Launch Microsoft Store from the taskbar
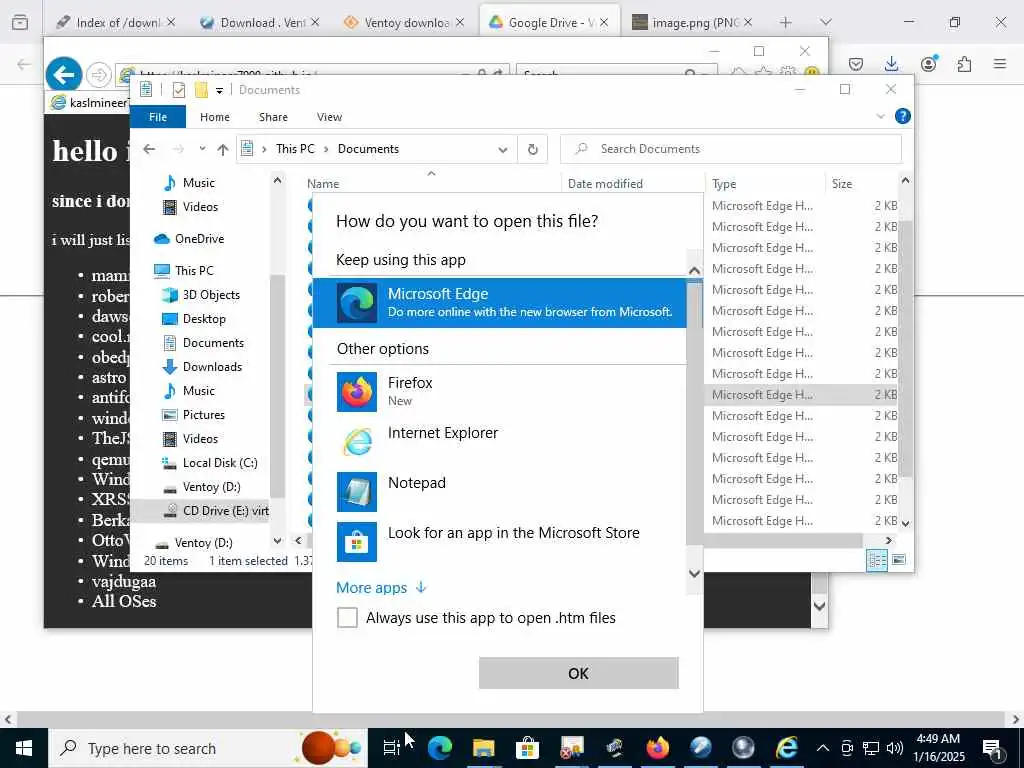Screen dimensions: 1024x768 pyautogui.click(x=527, y=748)
